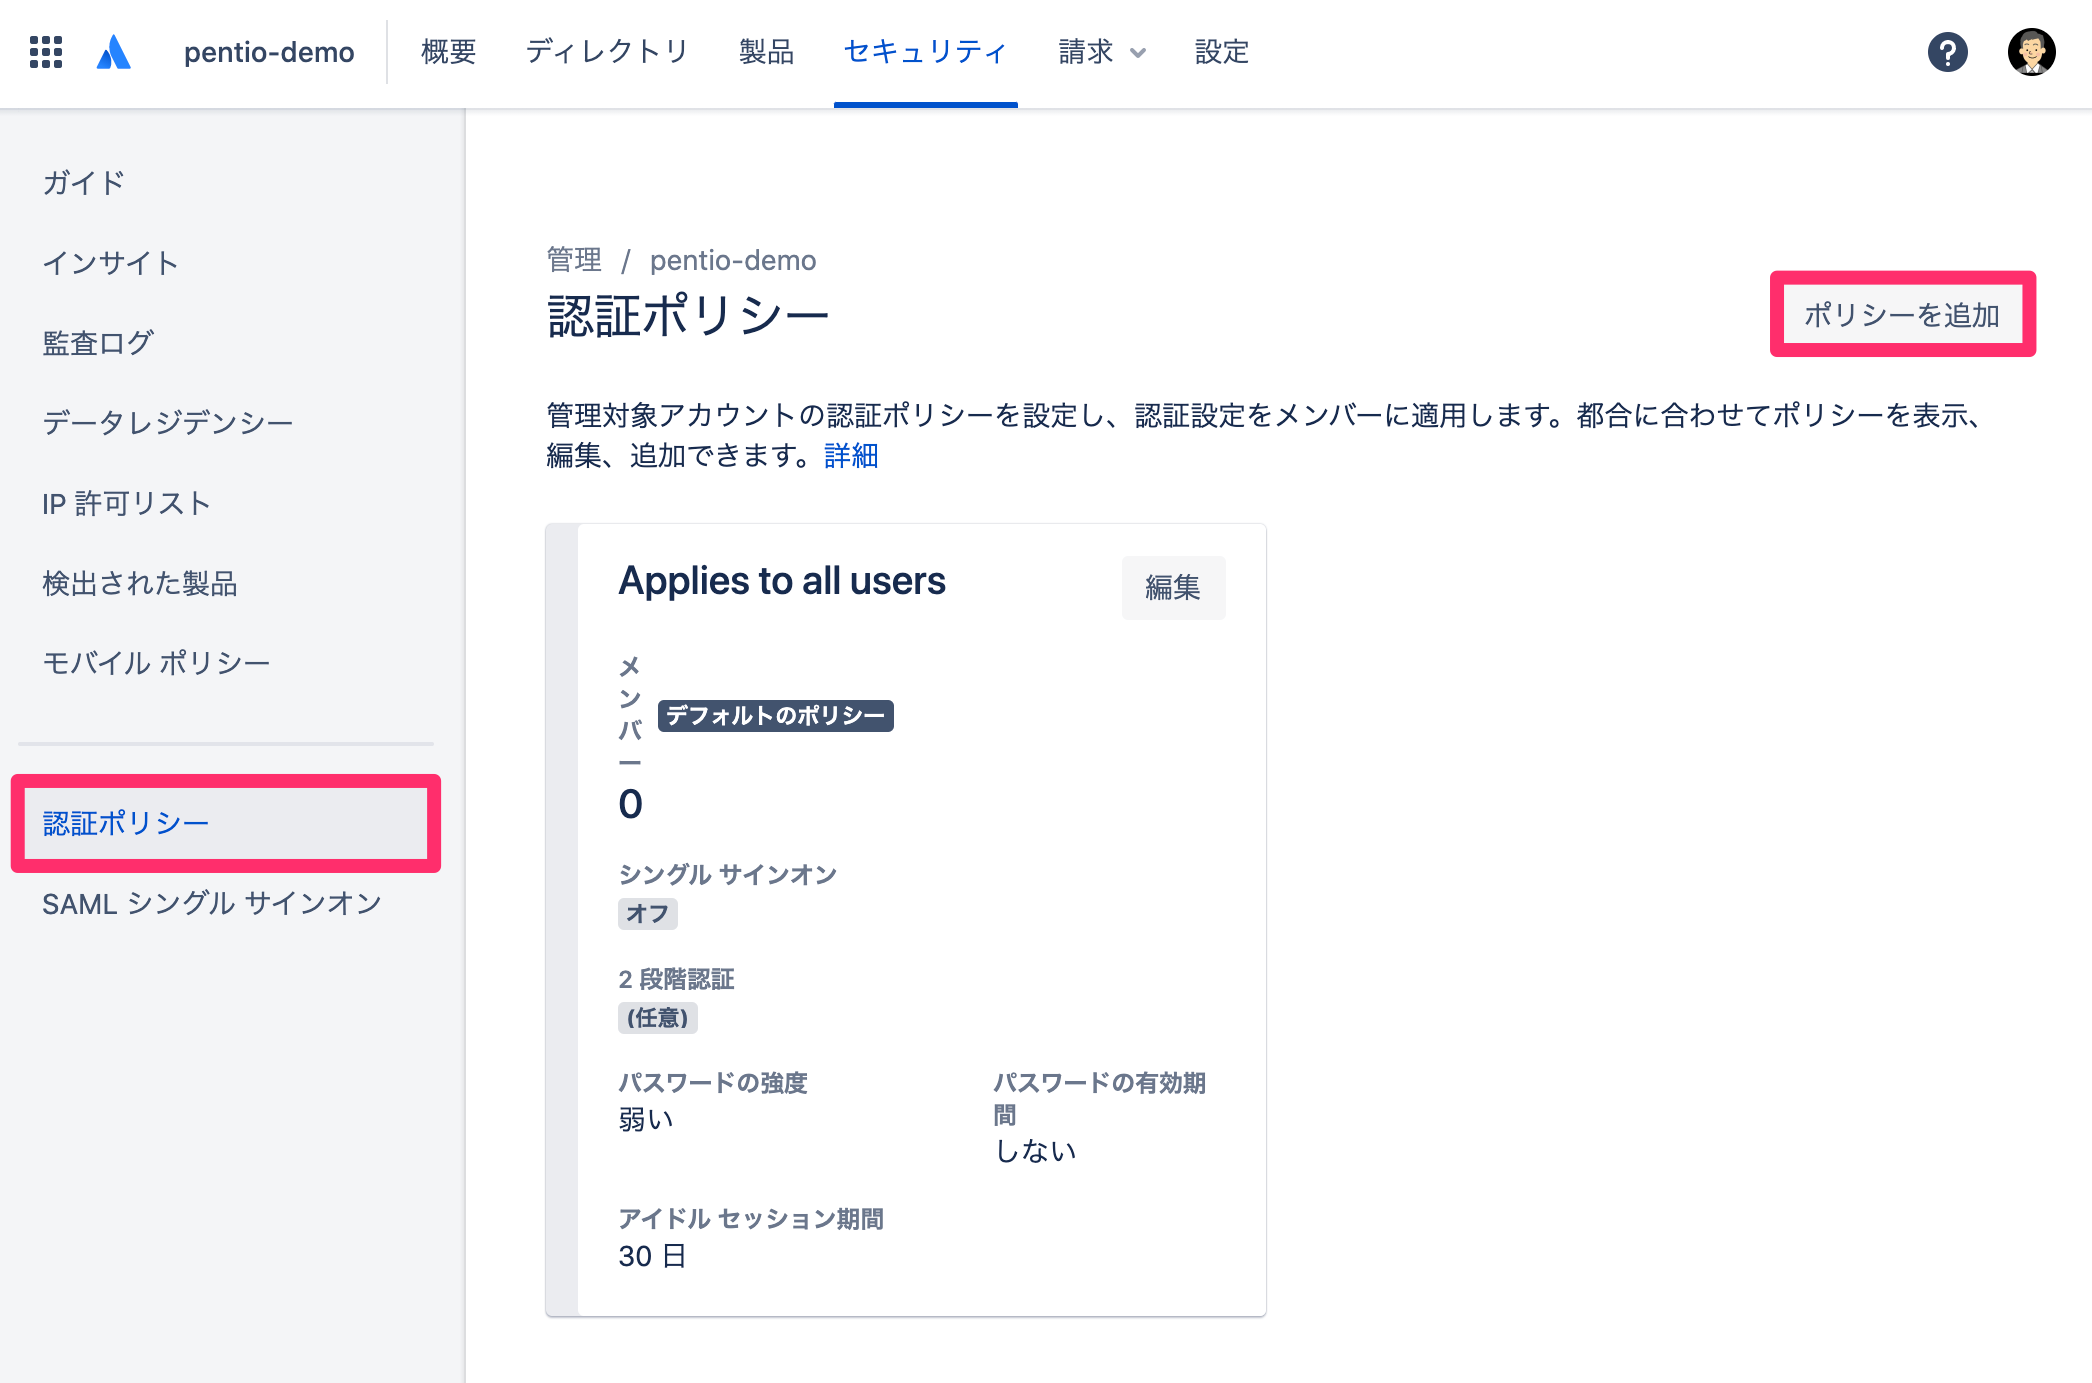Click the 管理 breadcrumb link

click(574, 260)
